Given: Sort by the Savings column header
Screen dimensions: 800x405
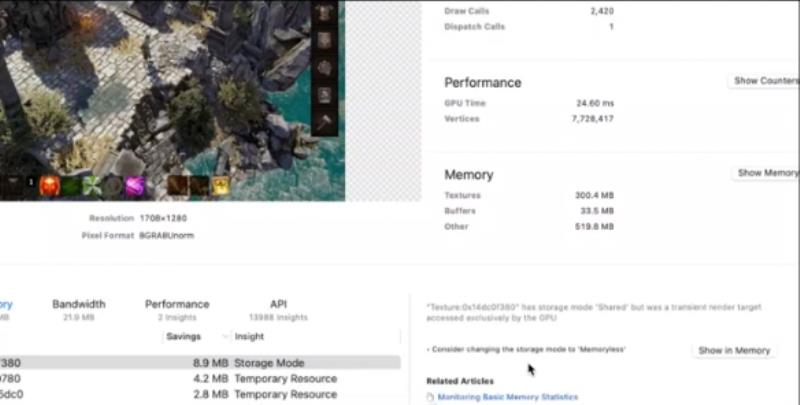Looking at the screenshot, I should (x=184, y=337).
